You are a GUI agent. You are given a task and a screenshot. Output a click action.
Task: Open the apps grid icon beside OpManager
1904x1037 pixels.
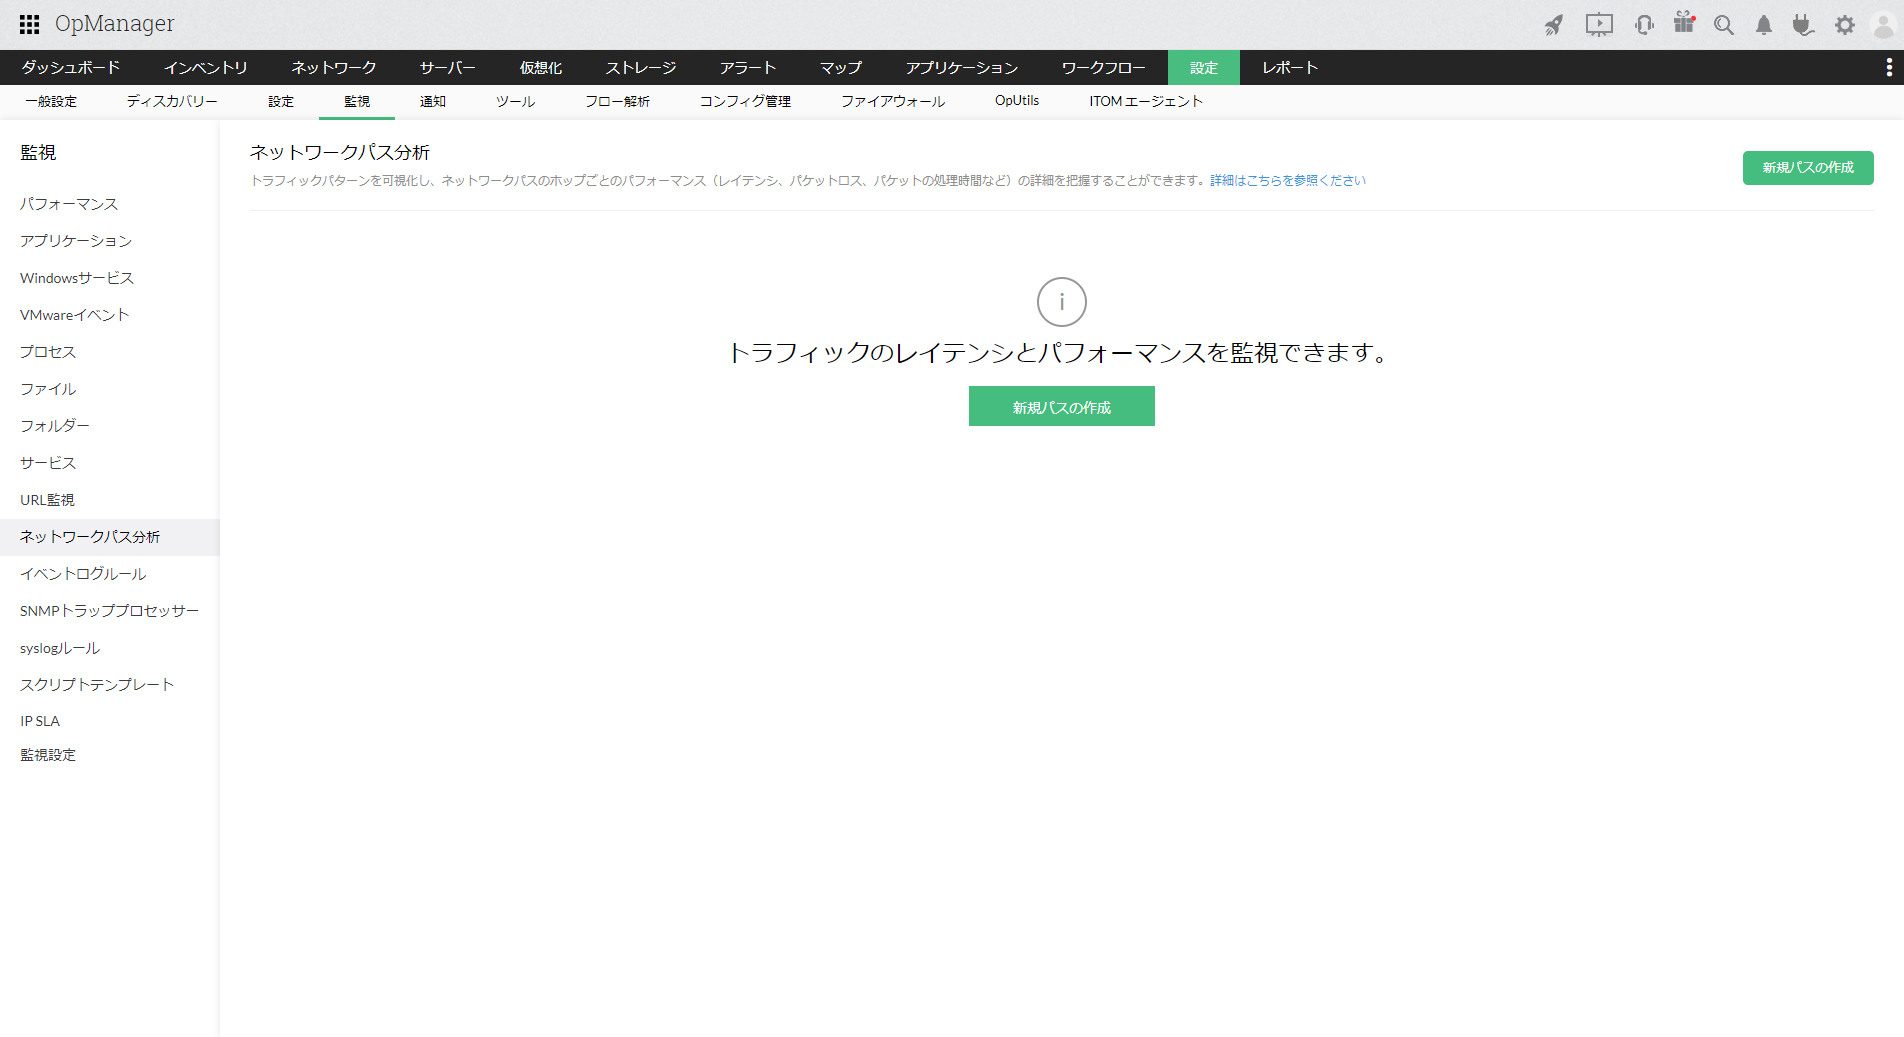point(29,24)
